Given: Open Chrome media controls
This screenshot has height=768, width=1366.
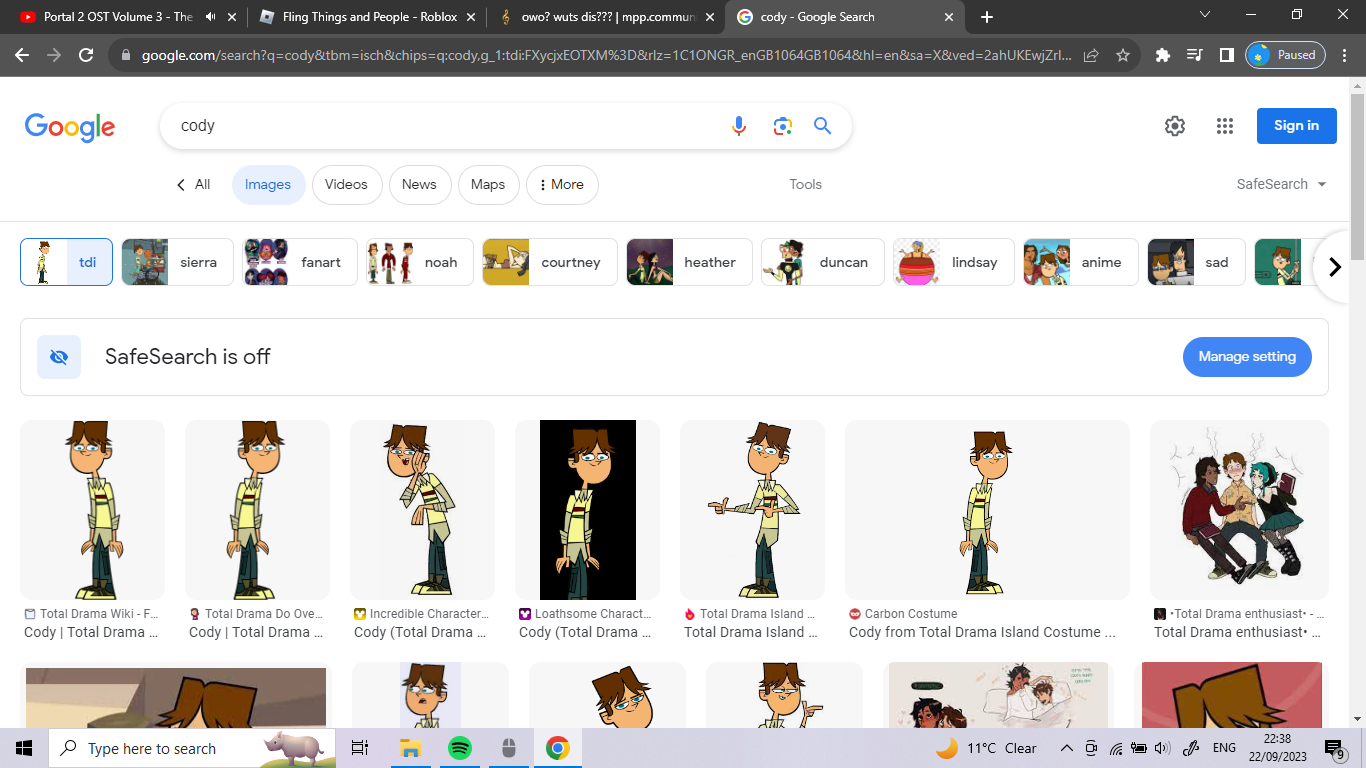Looking at the screenshot, I should (x=1194, y=56).
